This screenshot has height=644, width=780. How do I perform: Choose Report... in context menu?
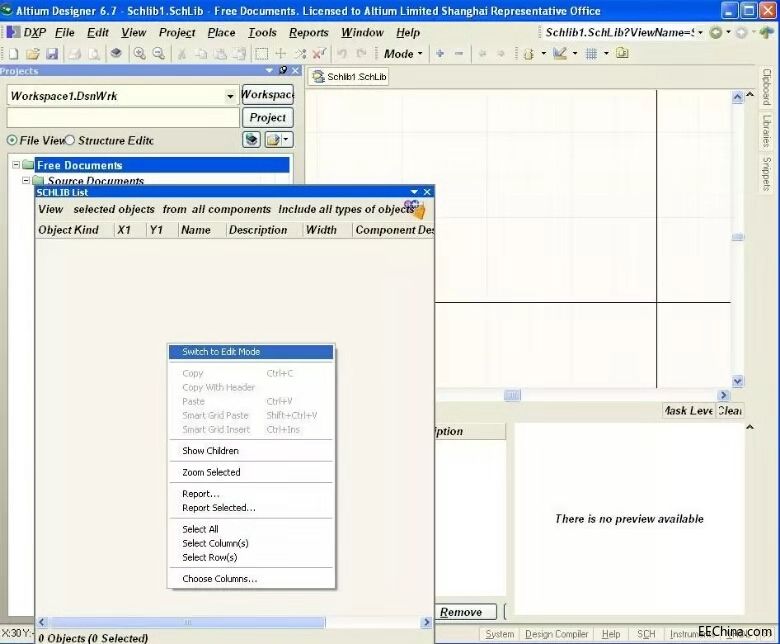click(x=251, y=494)
